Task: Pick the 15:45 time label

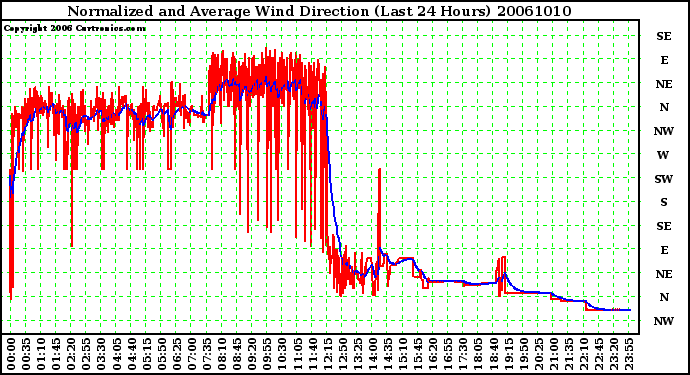Action: click(418, 354)
